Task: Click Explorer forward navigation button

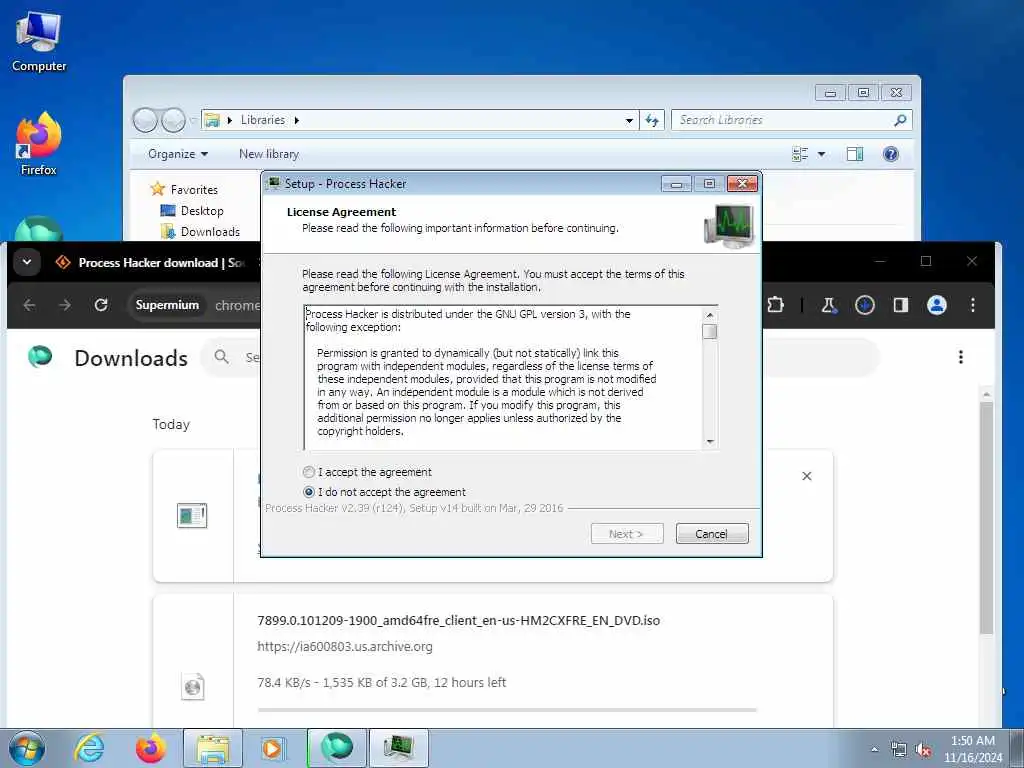Action: click(x=173, y=120)
